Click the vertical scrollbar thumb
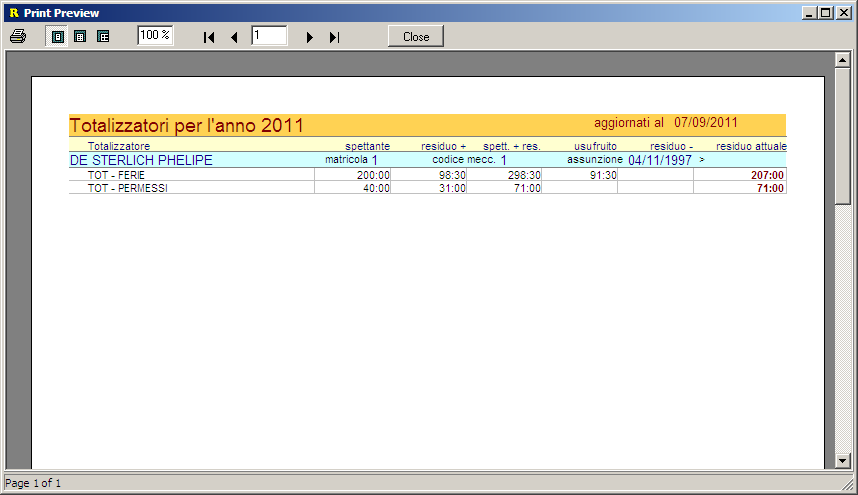The width and height of the screenshot is (858, 495). (843, 136)
